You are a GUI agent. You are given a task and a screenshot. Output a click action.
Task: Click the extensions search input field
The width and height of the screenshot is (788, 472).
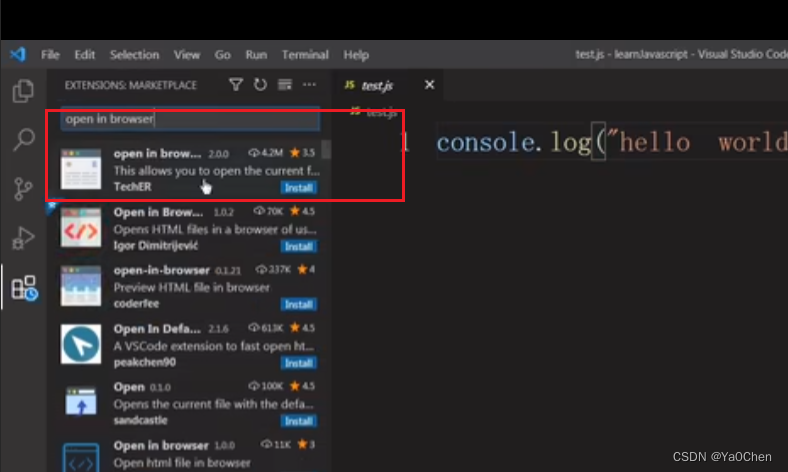[x=190, y=119]
